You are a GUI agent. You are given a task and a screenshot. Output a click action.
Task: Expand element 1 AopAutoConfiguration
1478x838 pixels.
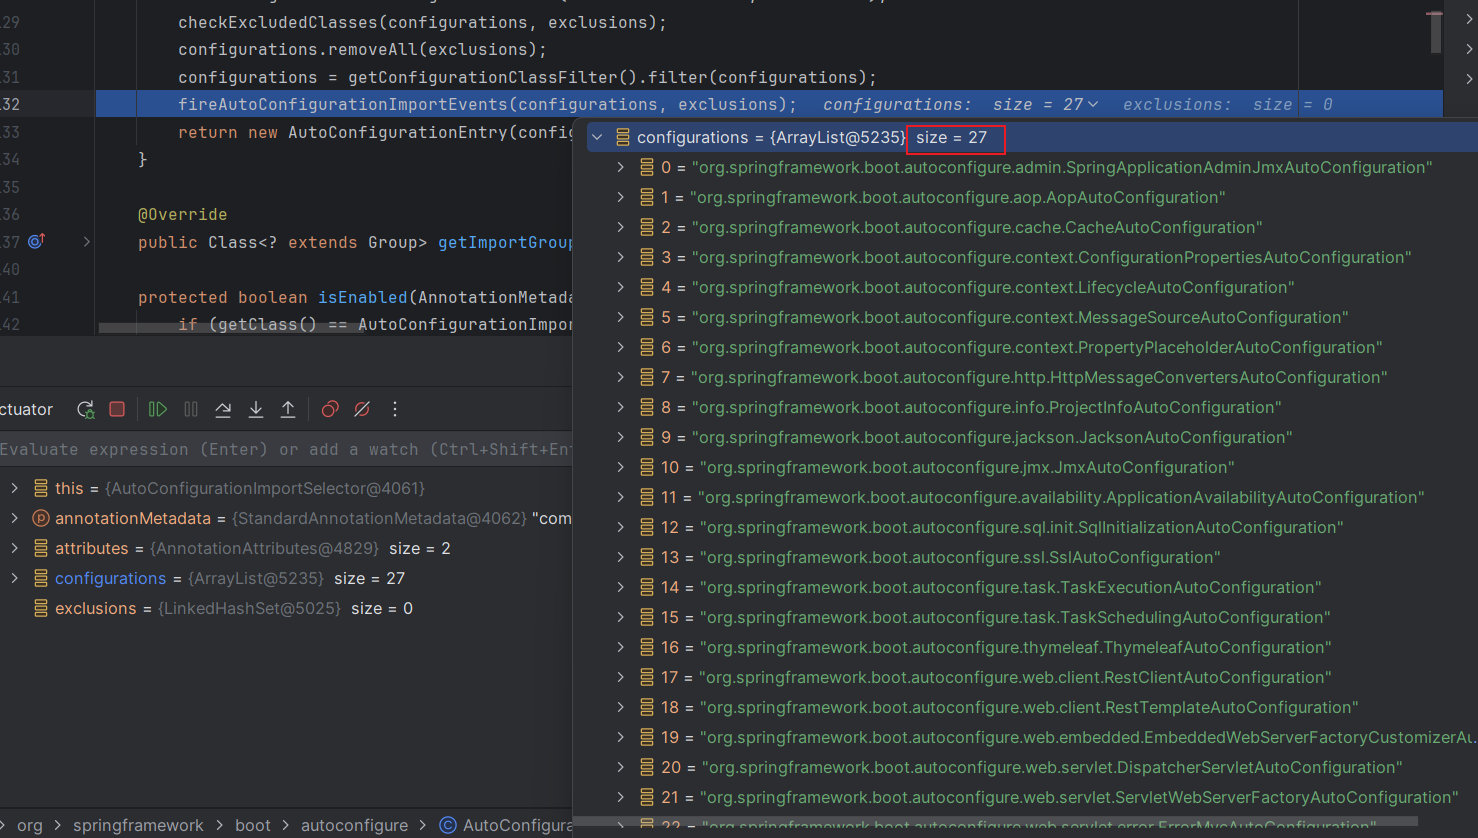(x=621, y=197)
